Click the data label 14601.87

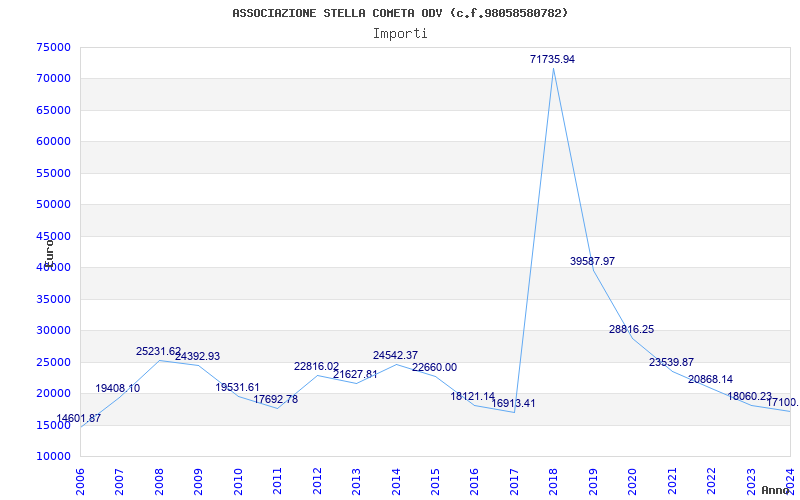point(78,418)
